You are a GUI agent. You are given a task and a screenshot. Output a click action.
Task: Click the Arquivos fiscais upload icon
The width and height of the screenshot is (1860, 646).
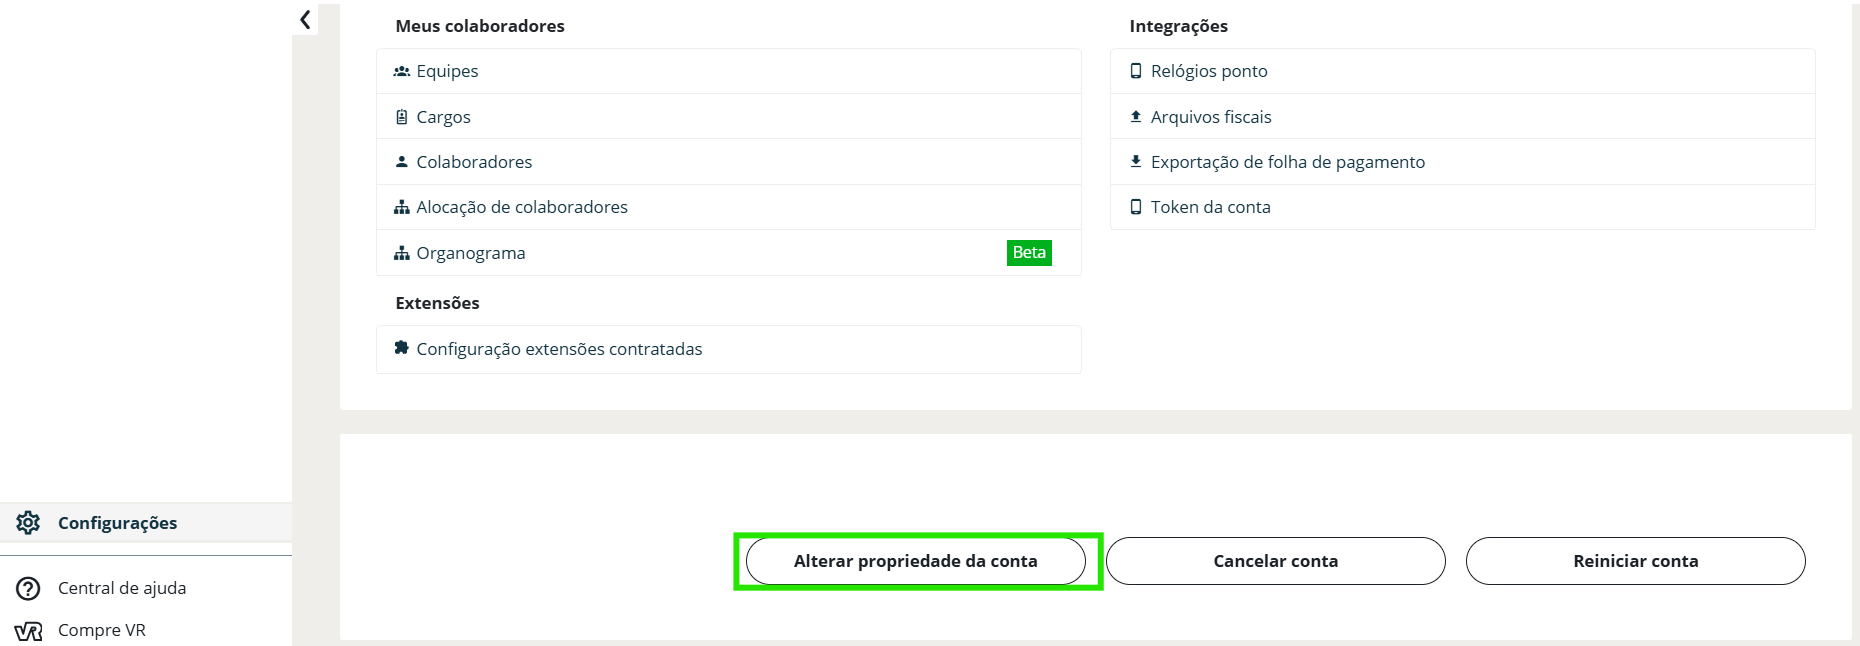click(x=1135, y=117)
